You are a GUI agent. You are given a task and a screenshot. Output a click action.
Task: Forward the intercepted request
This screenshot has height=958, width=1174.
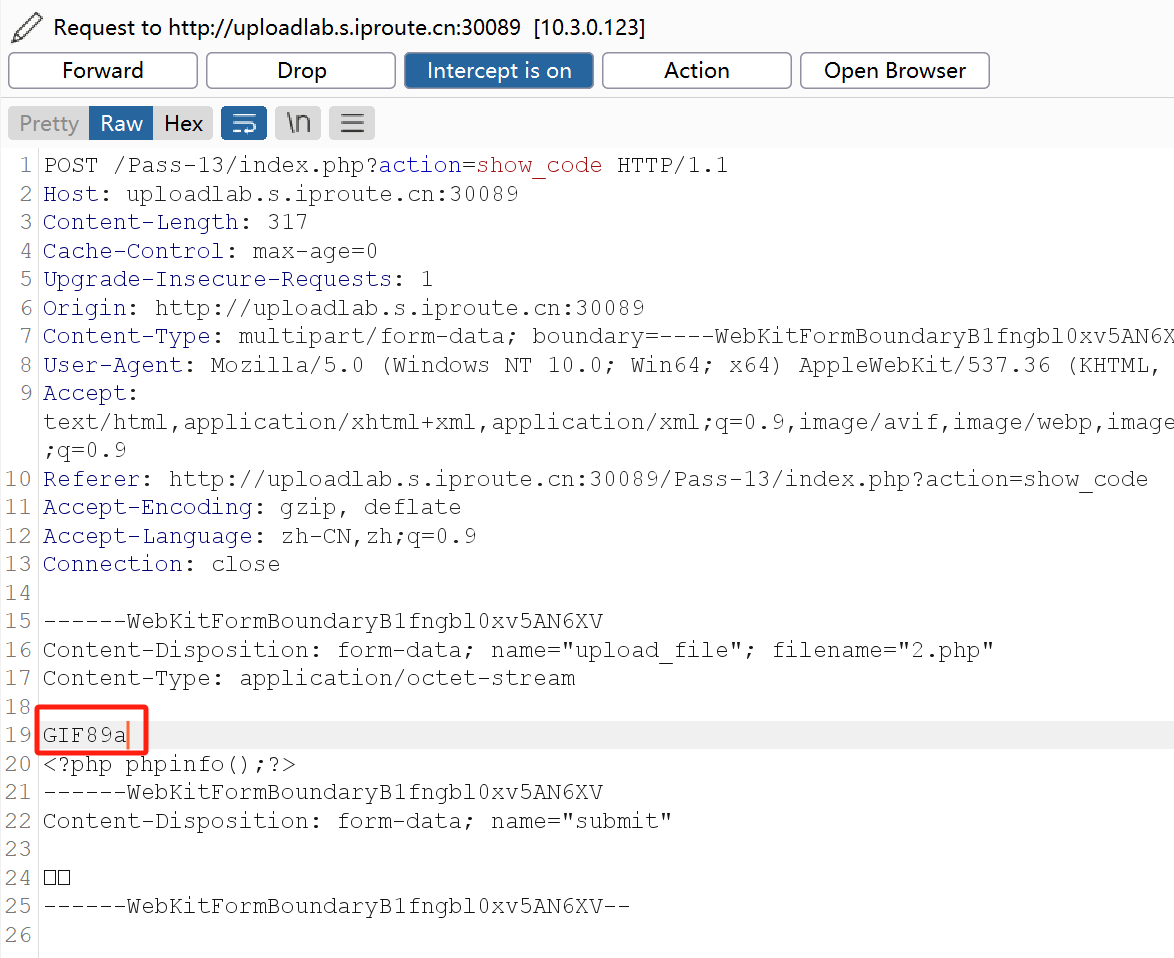click(x=103, y=71)
